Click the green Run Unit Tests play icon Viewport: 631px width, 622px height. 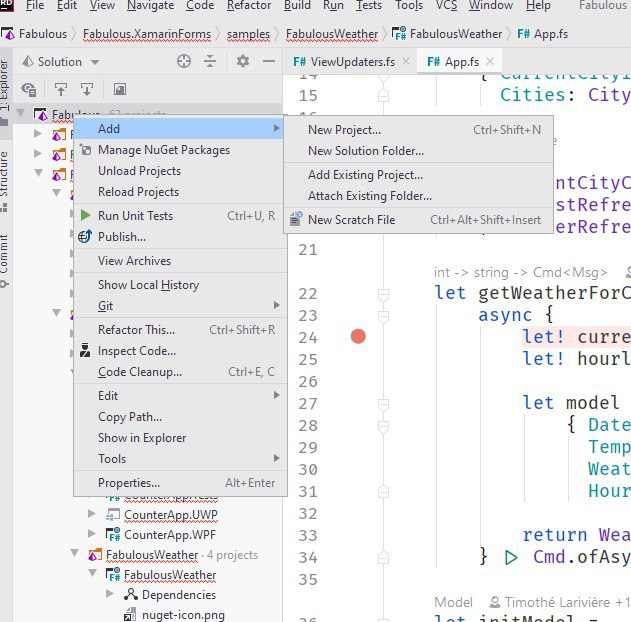[x=85, y=215]
